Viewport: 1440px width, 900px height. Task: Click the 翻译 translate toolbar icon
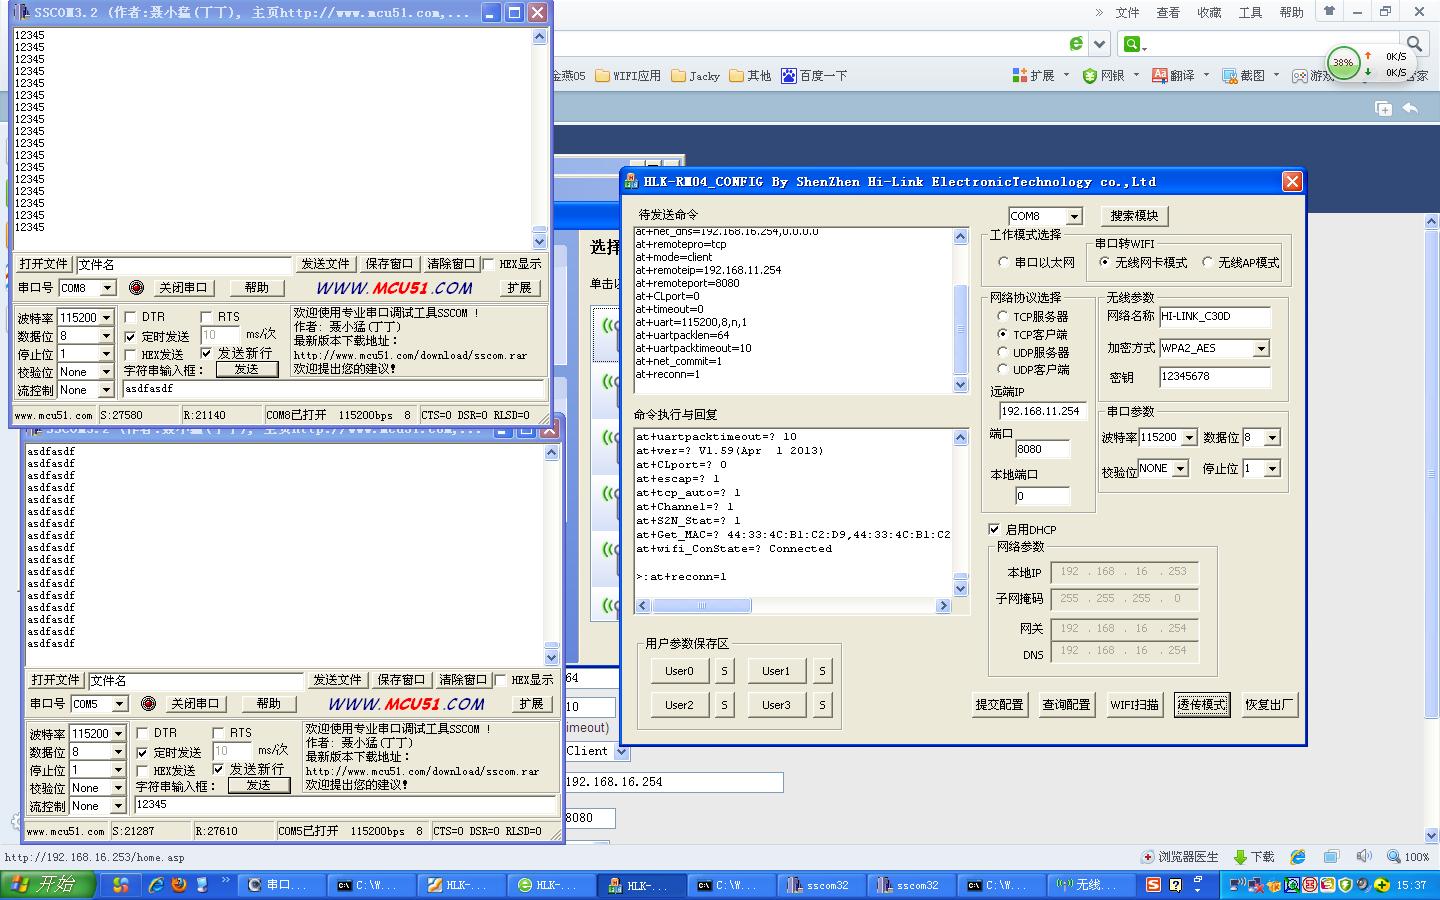pyautogui.click(x=1174, y=75)
